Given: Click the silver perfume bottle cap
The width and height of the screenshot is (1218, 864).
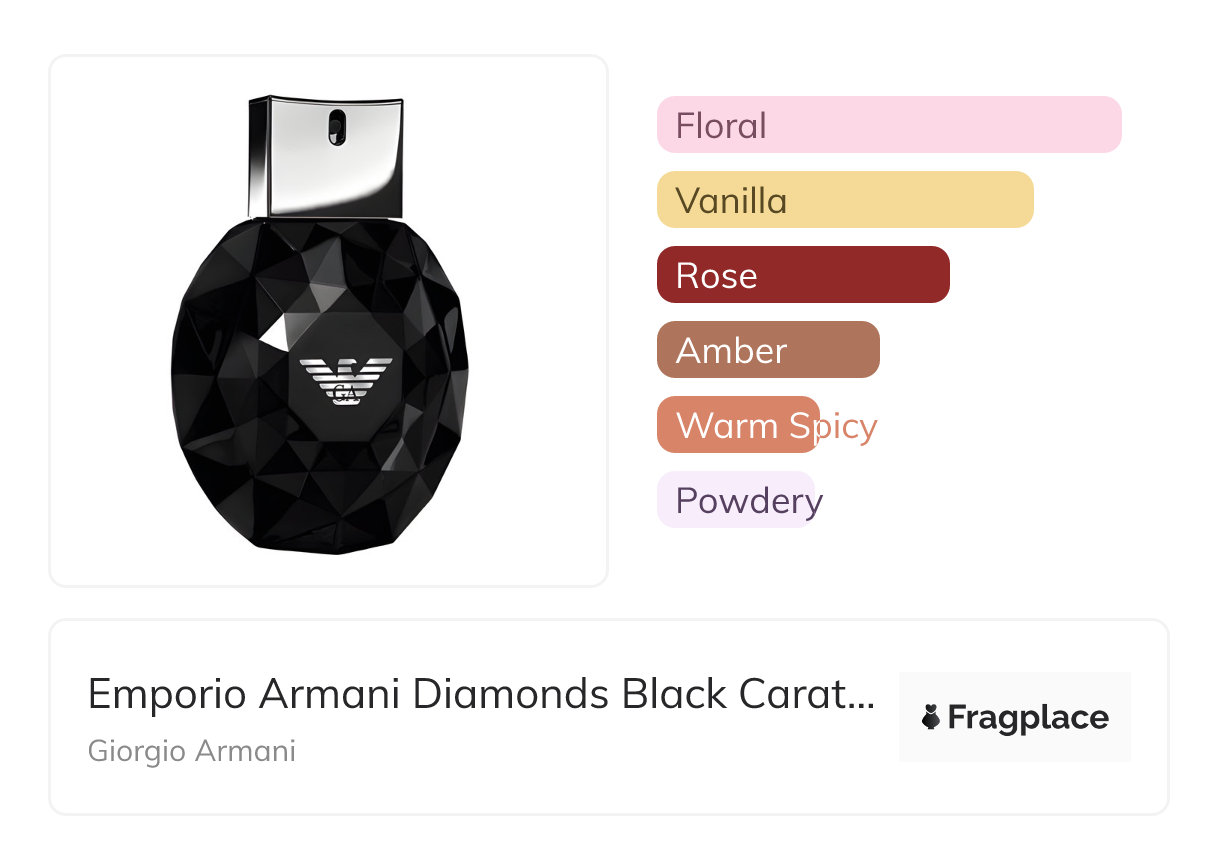Looking at the screenshot, I should coord(326,156).
